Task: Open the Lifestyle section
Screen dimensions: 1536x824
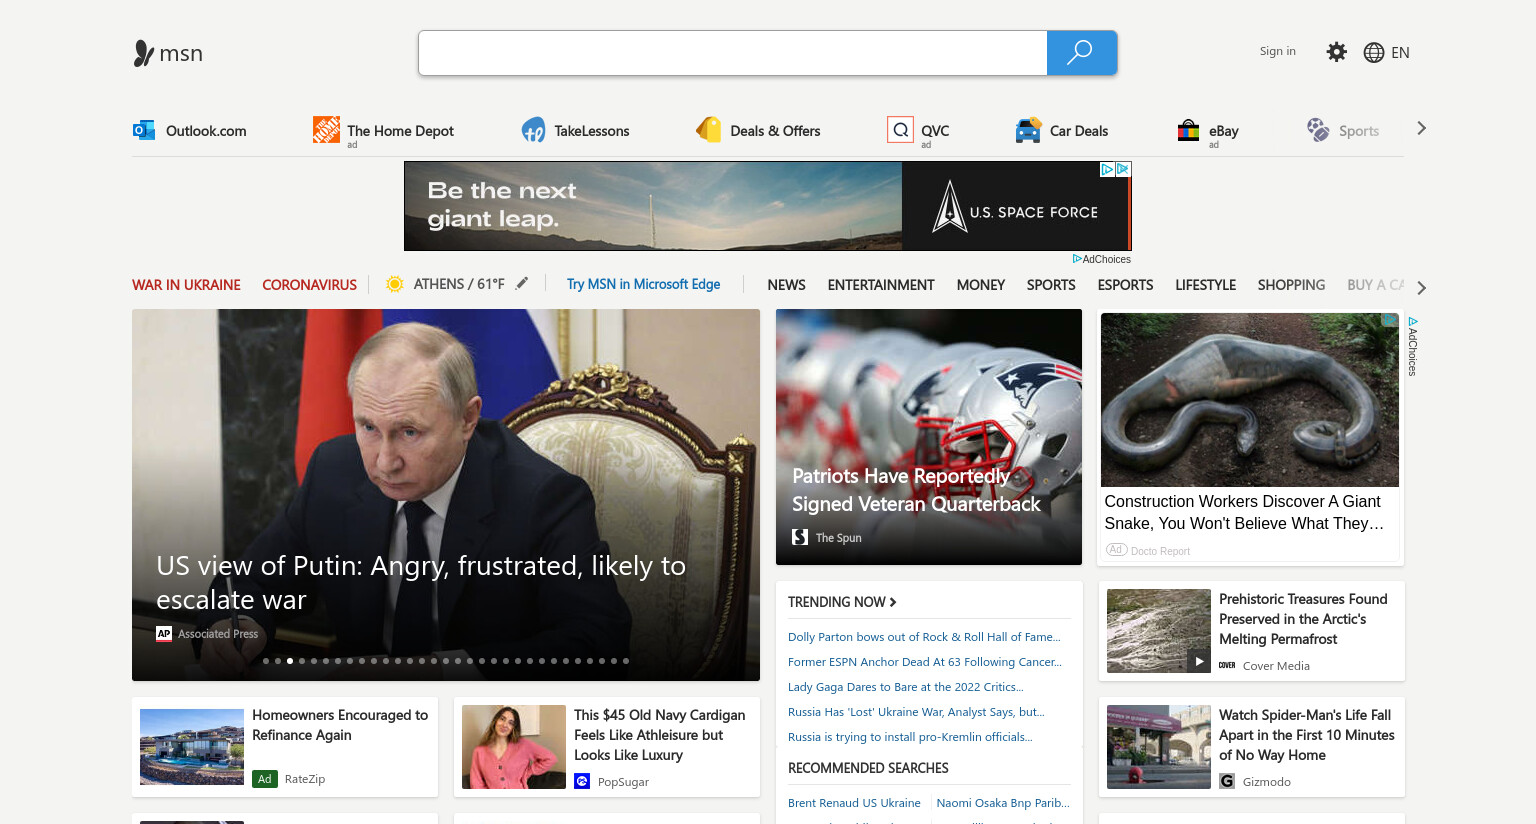Action: [1205, 285]
